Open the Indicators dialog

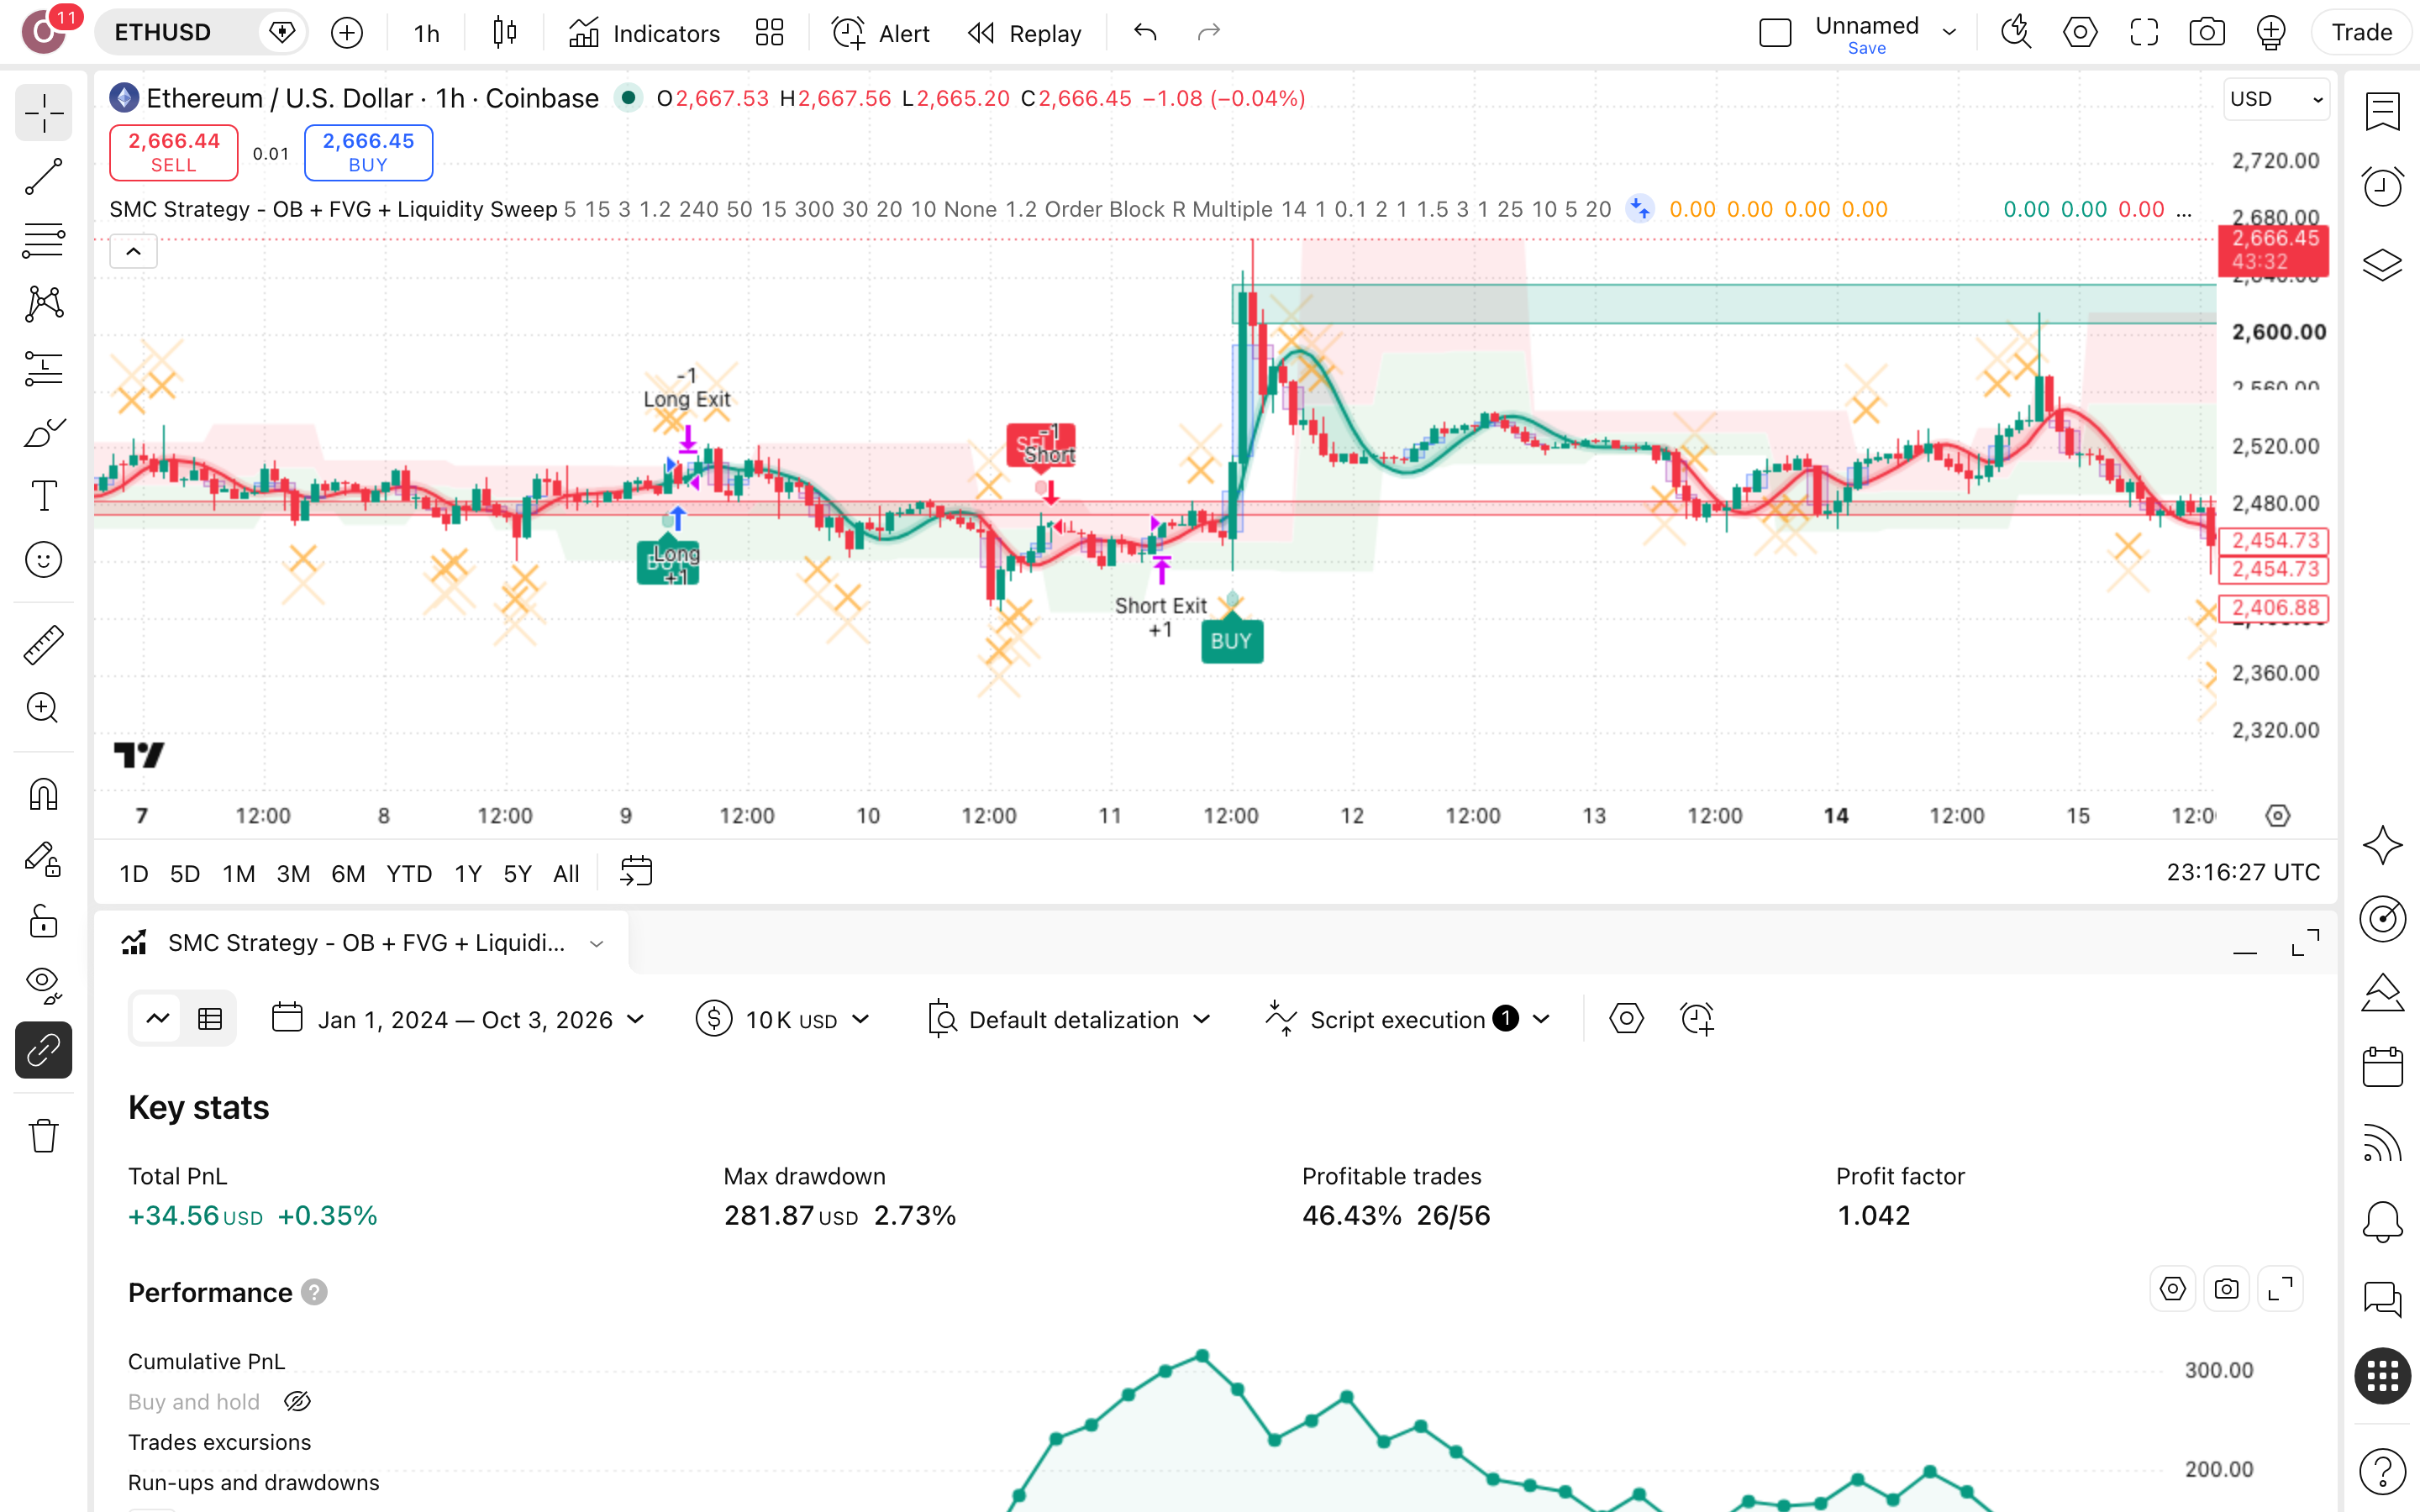[645, 33]
